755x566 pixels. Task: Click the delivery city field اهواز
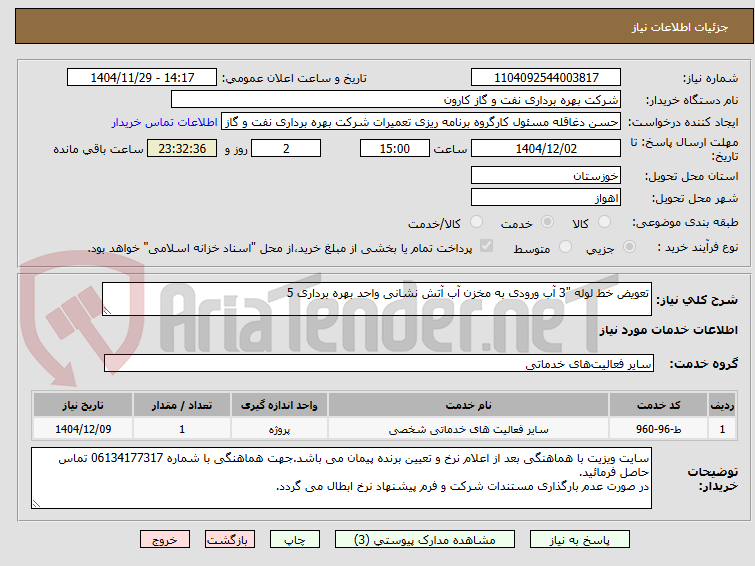(546, 197)
